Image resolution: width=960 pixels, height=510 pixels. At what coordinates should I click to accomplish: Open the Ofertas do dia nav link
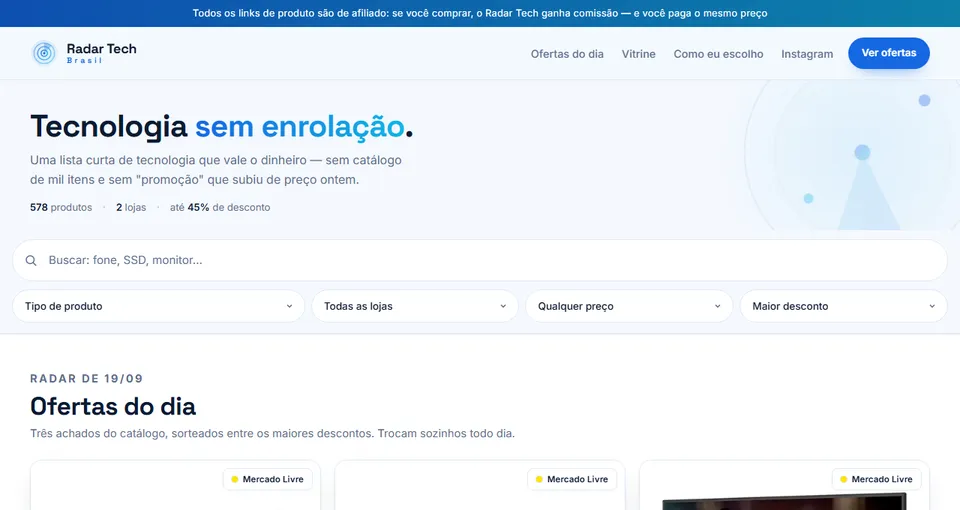pos(567,54)
